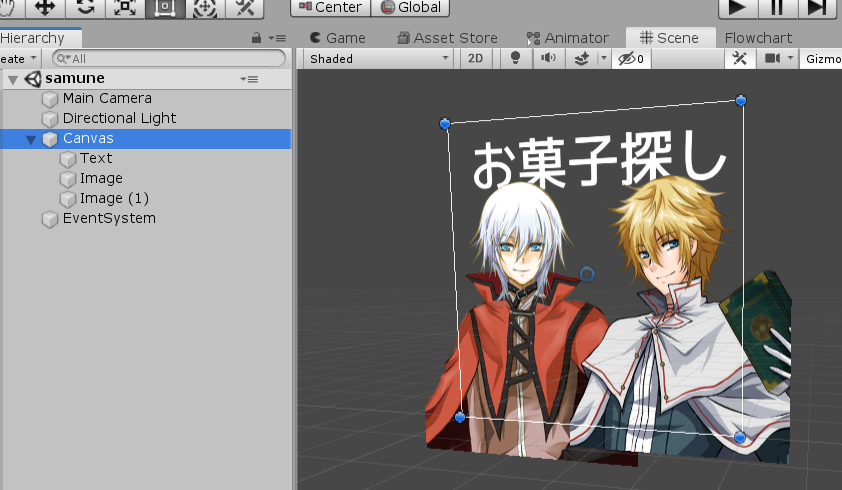Toggle scene effects (skybox) button
Image resolution: width=842 pixels, height=490 pixels.
[x=582, y=59]
